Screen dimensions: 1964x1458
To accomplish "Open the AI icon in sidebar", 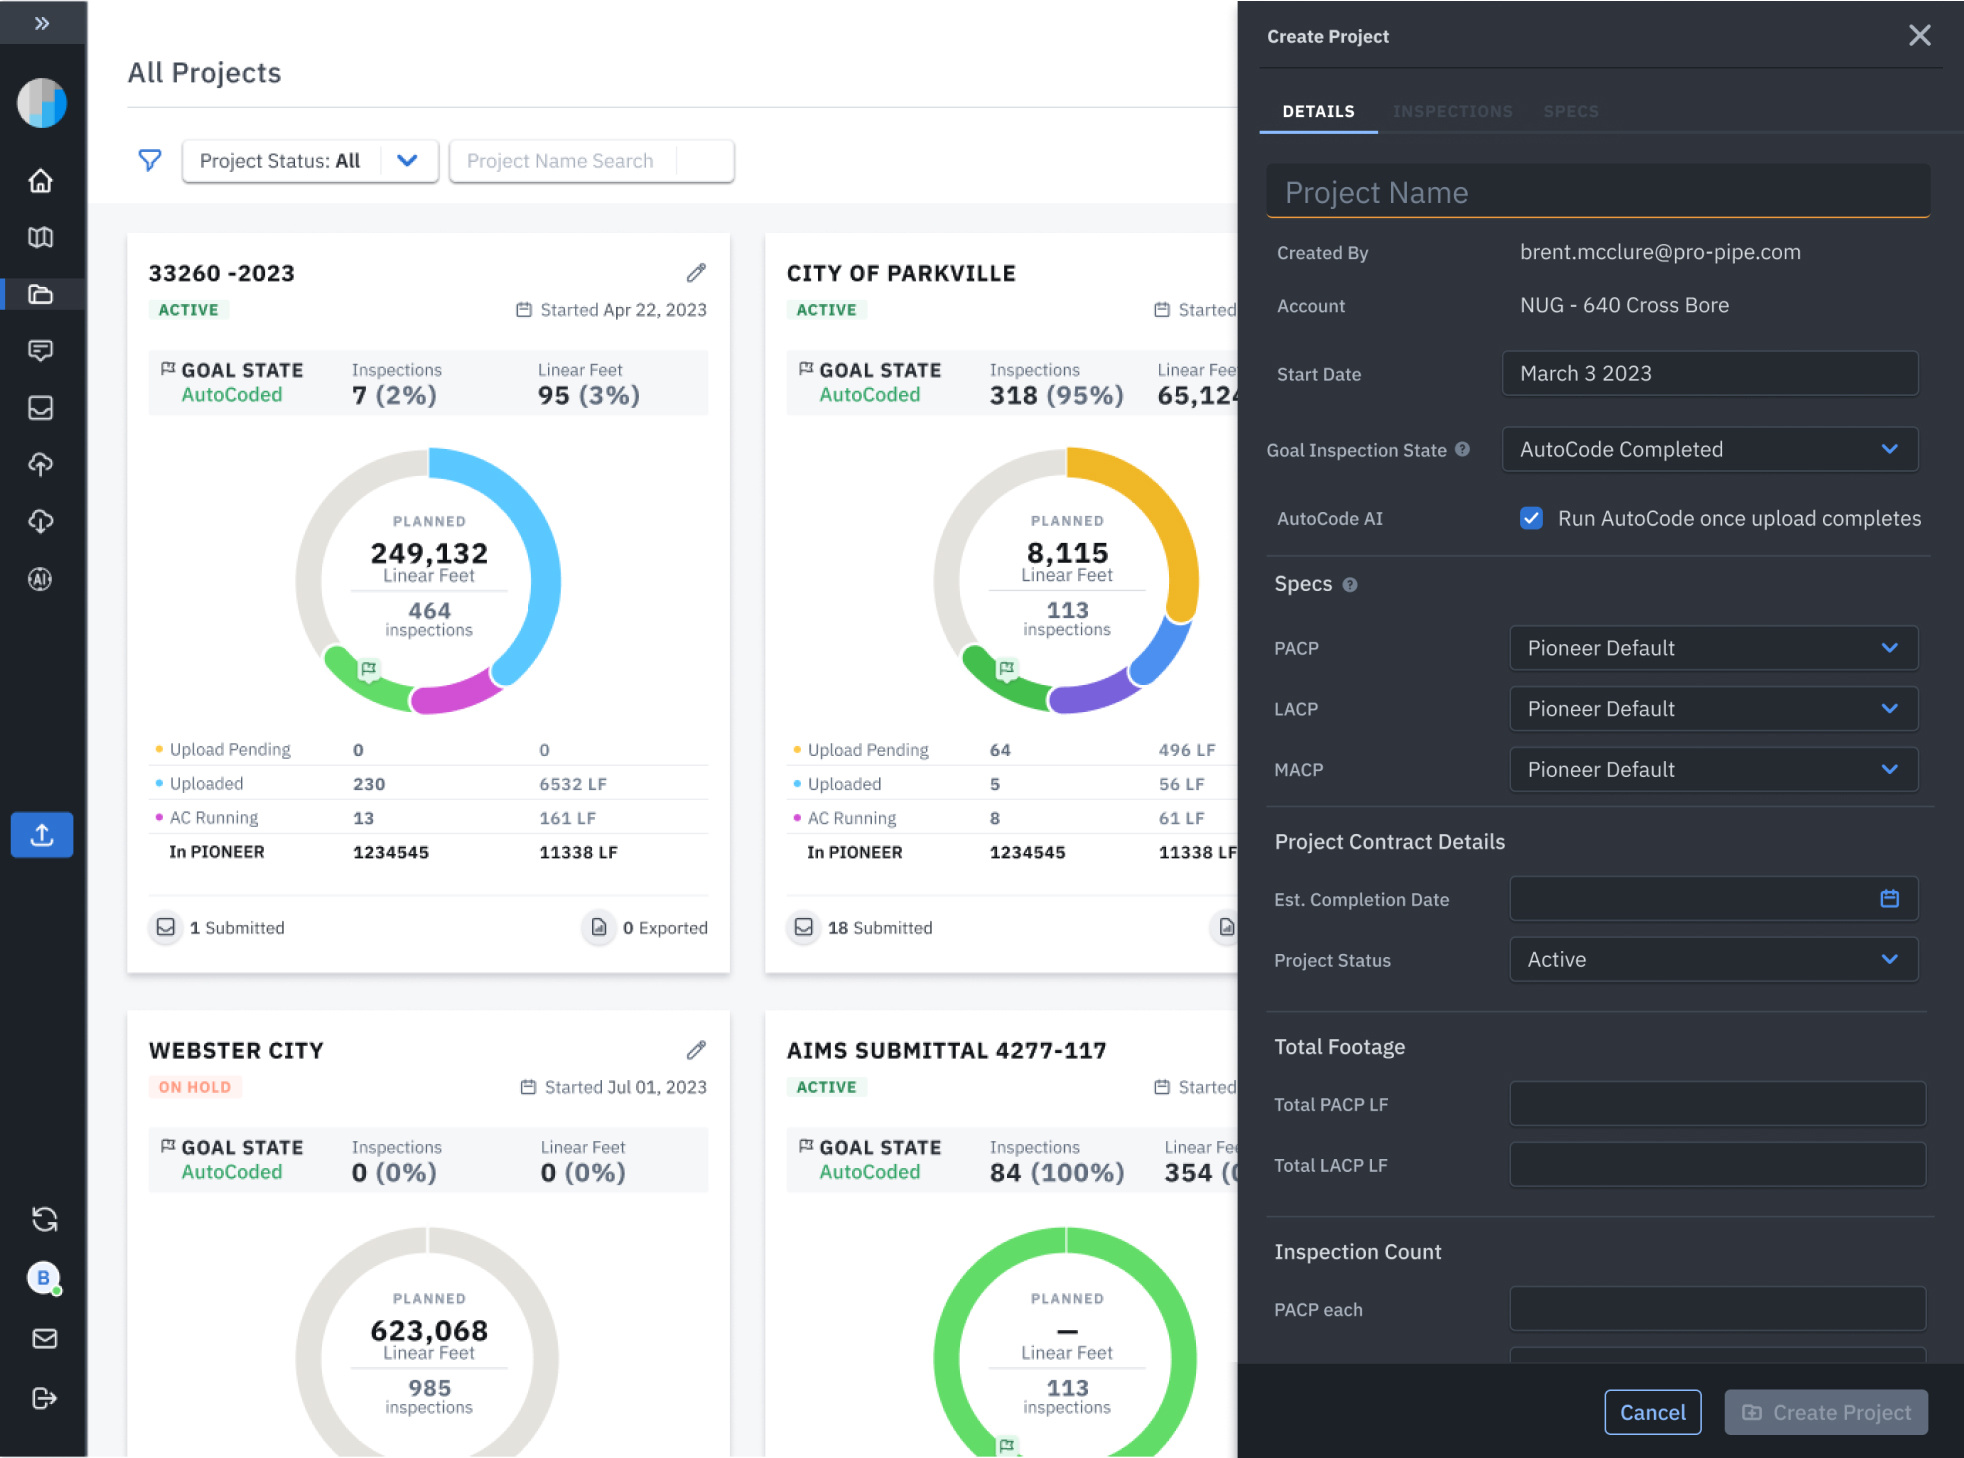I will point(40,579).
